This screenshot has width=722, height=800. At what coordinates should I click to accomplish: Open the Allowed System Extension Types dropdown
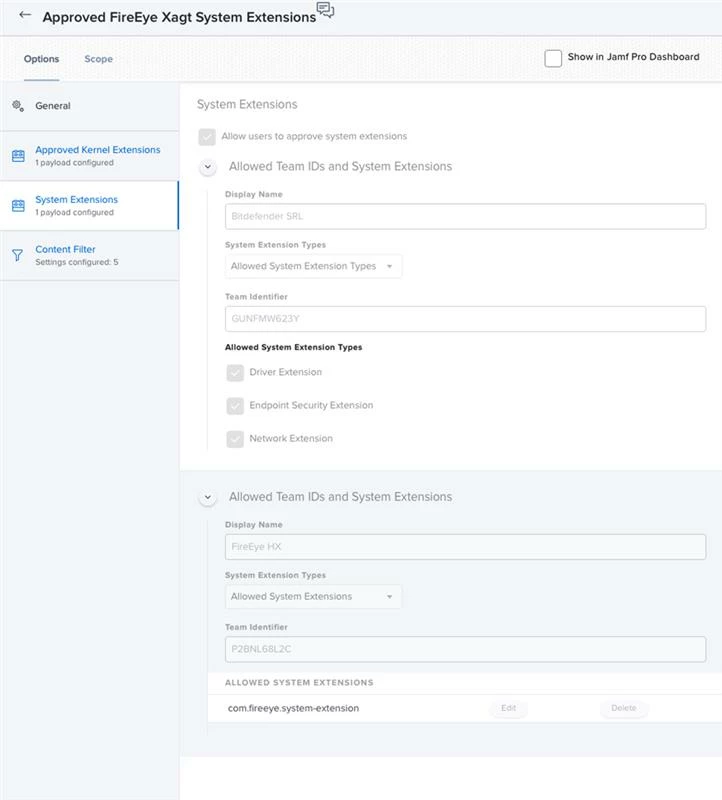pos(313,266)
